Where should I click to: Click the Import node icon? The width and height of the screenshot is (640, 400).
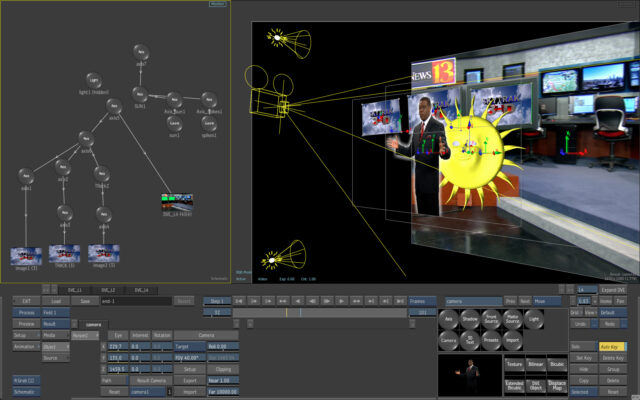(513, 342)
